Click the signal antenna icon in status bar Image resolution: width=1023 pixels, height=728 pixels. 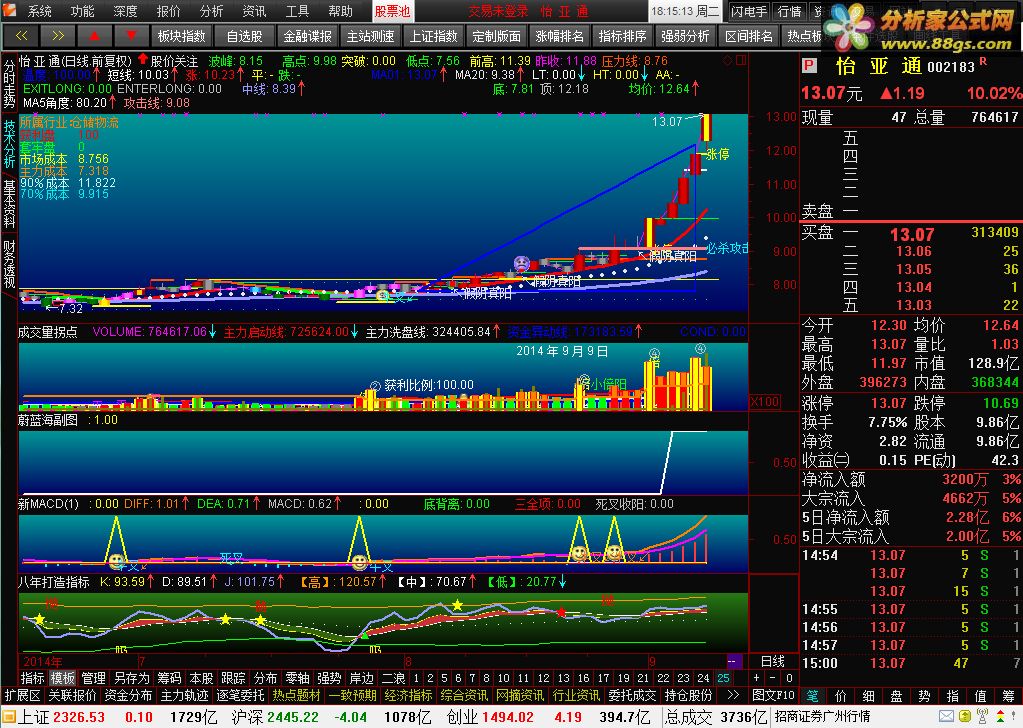983,717
